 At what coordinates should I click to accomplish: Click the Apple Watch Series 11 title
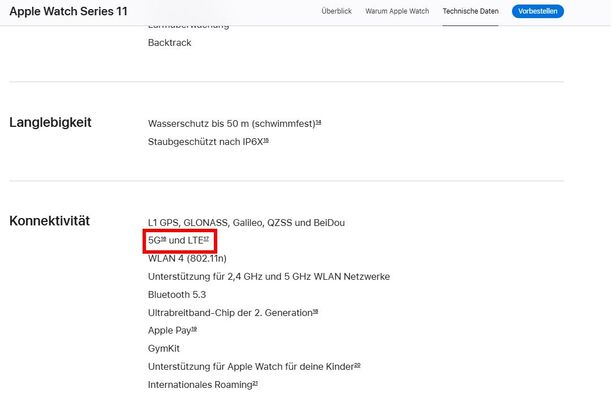click(x=69, y=11)
